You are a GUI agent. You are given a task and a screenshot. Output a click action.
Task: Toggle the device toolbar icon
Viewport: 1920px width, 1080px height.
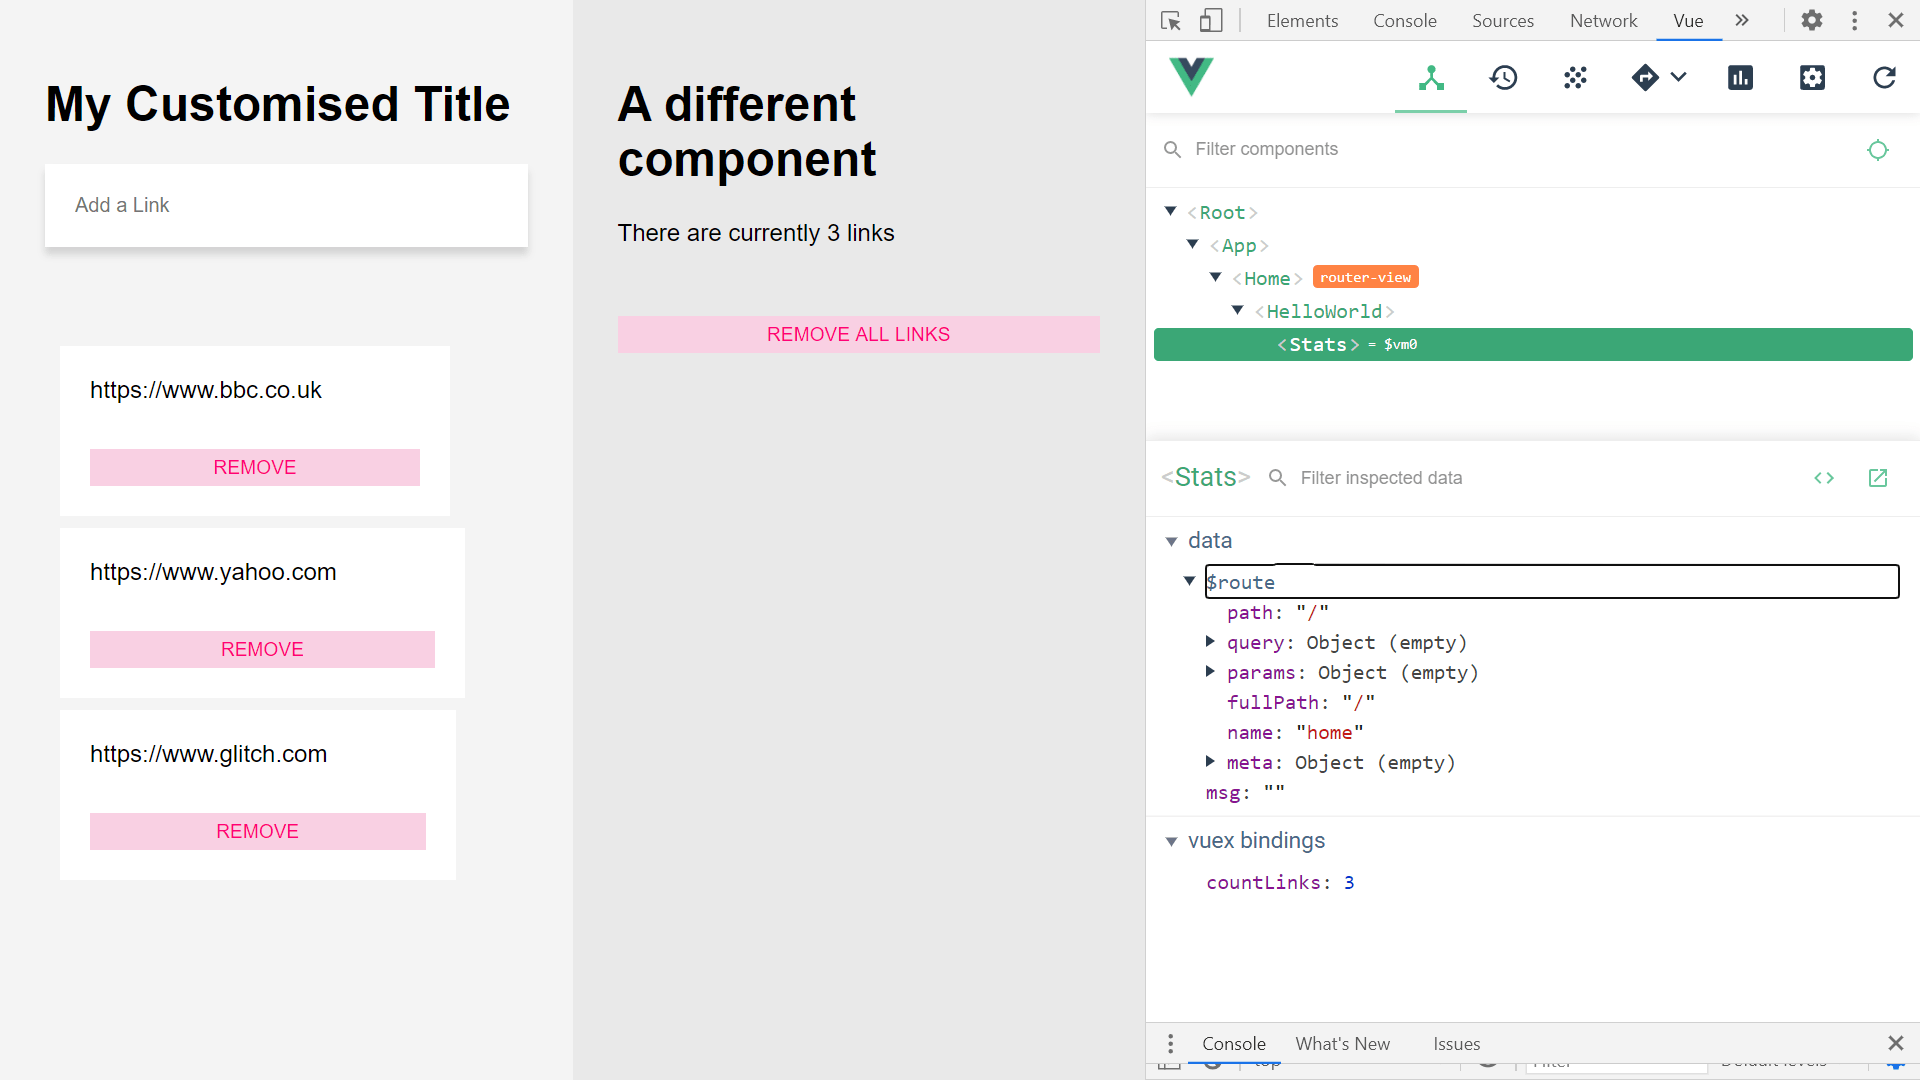tap(1211, 21)
